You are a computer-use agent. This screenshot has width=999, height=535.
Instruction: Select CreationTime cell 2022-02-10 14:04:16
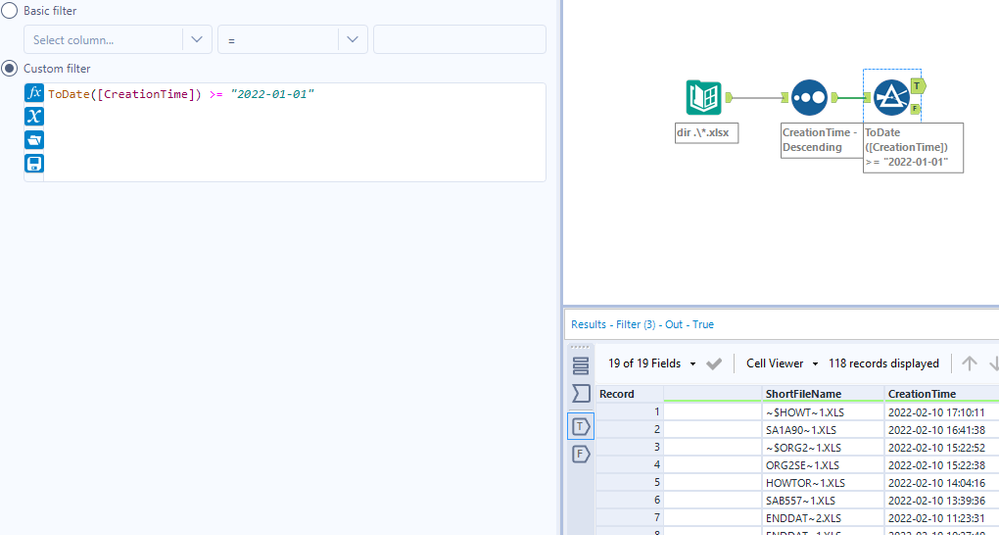(942, 483)
